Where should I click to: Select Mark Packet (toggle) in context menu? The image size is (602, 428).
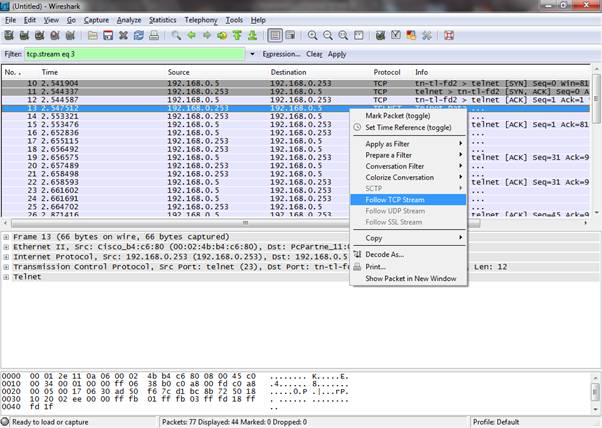[x=396, y=115]
